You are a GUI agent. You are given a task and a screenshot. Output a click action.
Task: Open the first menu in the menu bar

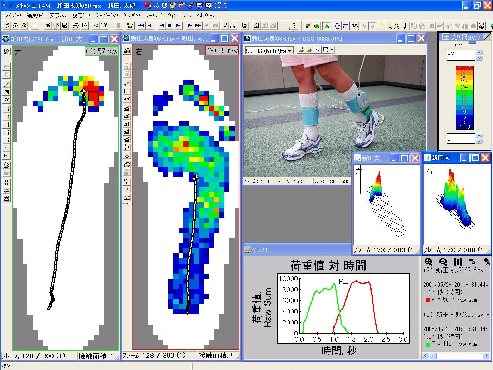point(13,15)
